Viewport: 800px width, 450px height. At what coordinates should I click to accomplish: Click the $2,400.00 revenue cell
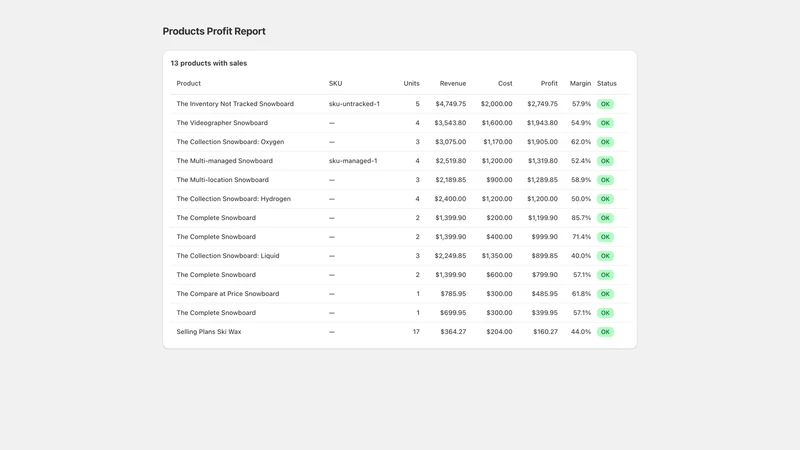(x=450, y=199)
